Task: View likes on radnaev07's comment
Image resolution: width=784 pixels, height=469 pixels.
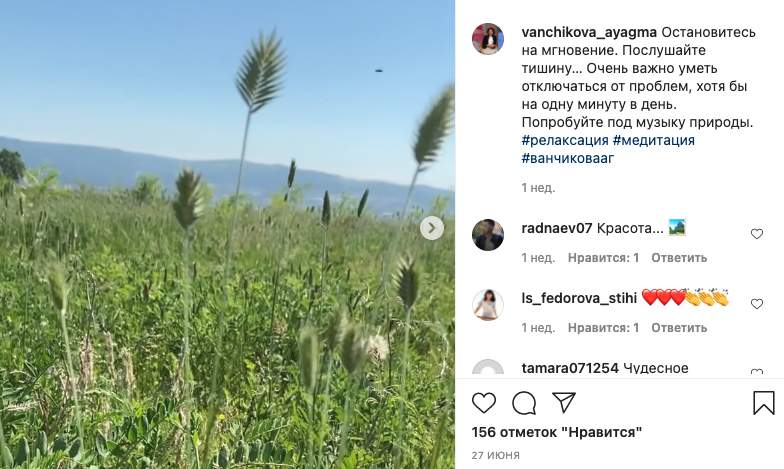Action: tap(603, 258)
